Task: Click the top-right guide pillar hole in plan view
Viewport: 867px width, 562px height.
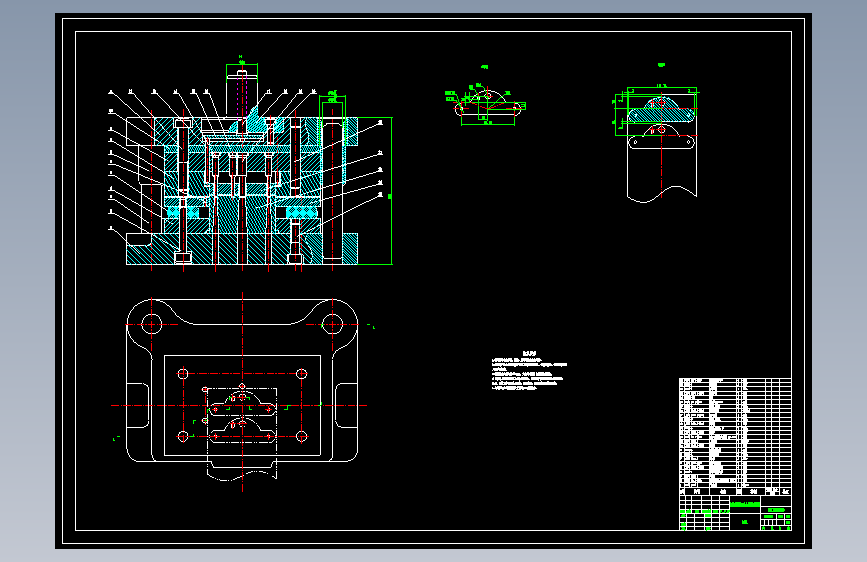Action: (x=332, y=324)
